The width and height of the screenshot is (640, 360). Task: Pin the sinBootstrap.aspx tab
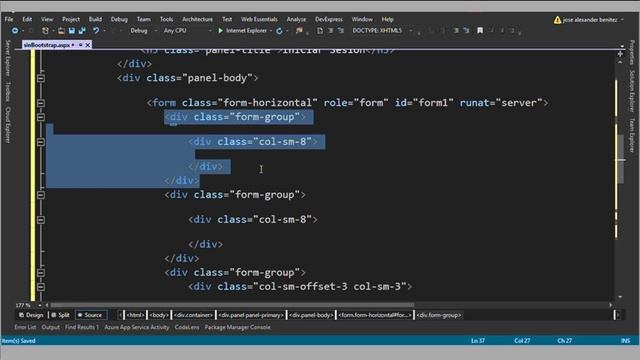pyautogui.click(x=81, y=45)
